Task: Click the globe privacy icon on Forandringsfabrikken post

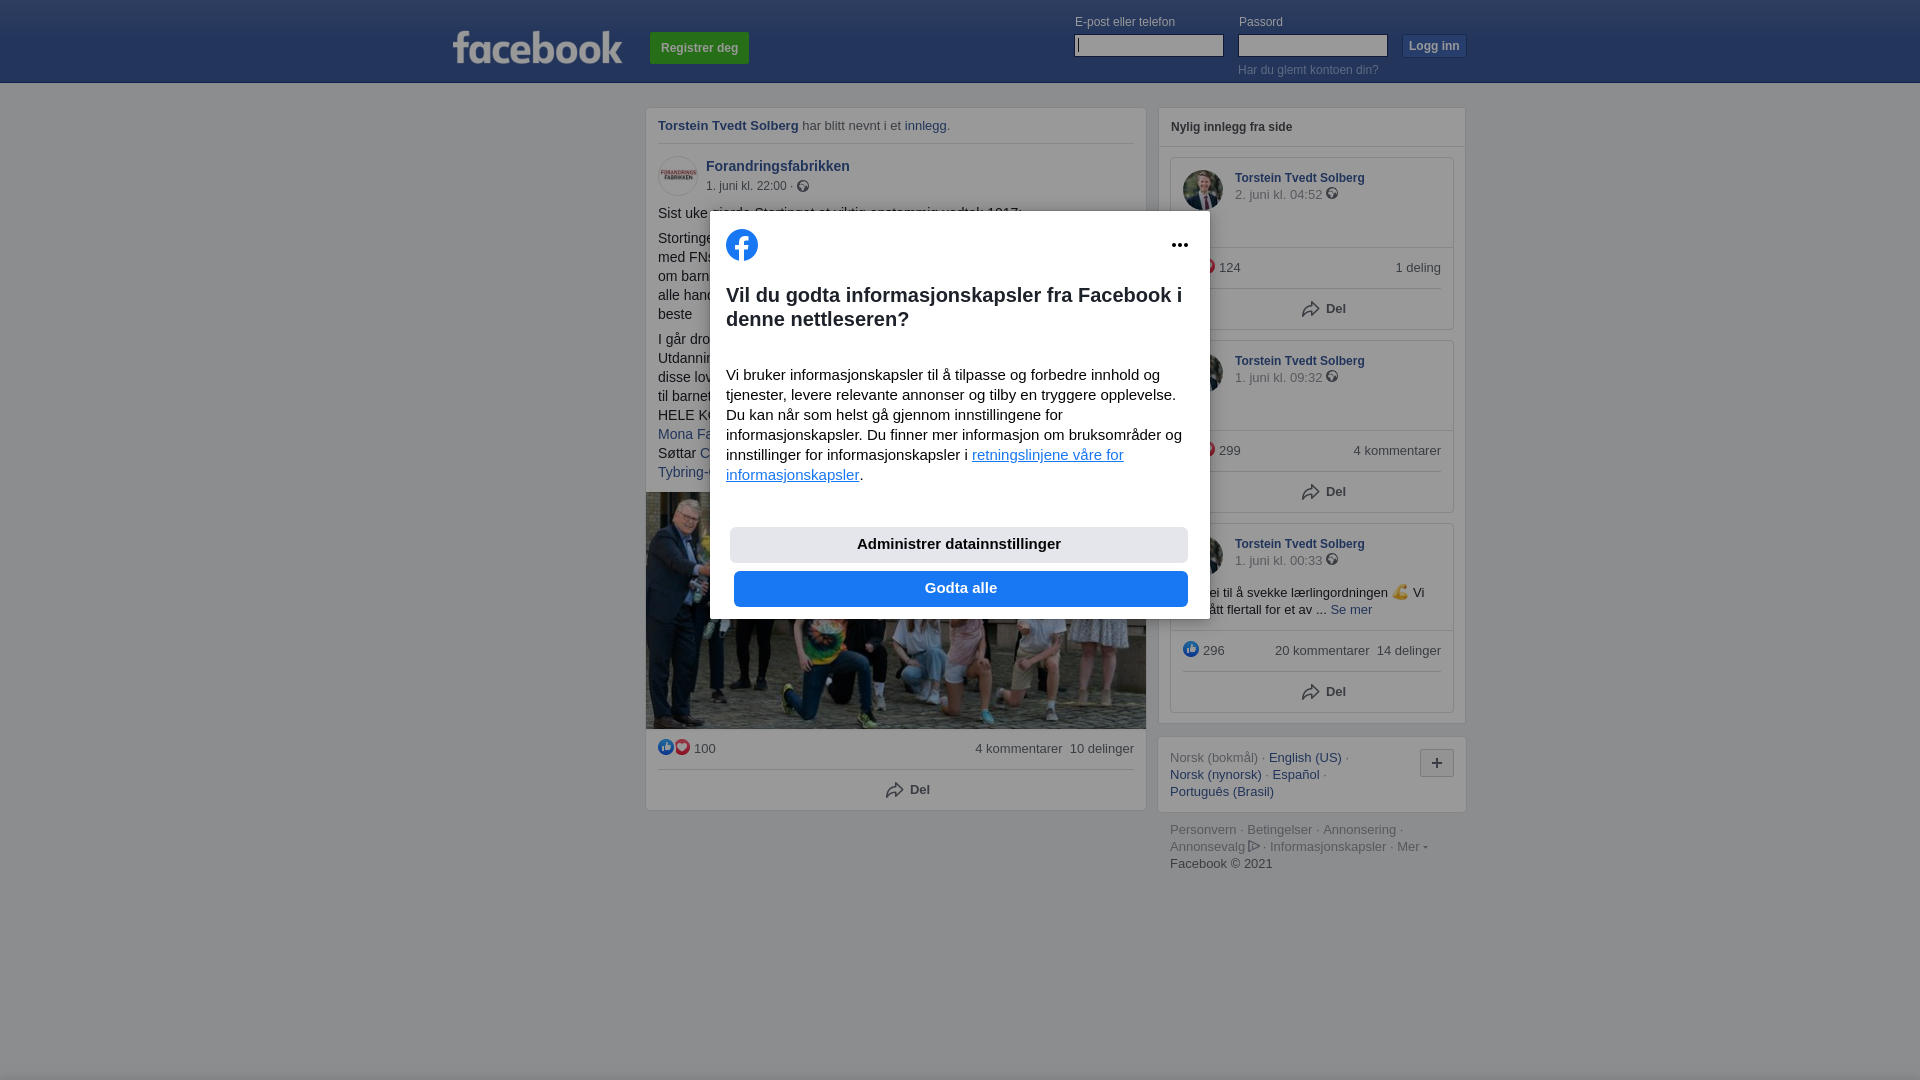Action: [x=803, y=186]
